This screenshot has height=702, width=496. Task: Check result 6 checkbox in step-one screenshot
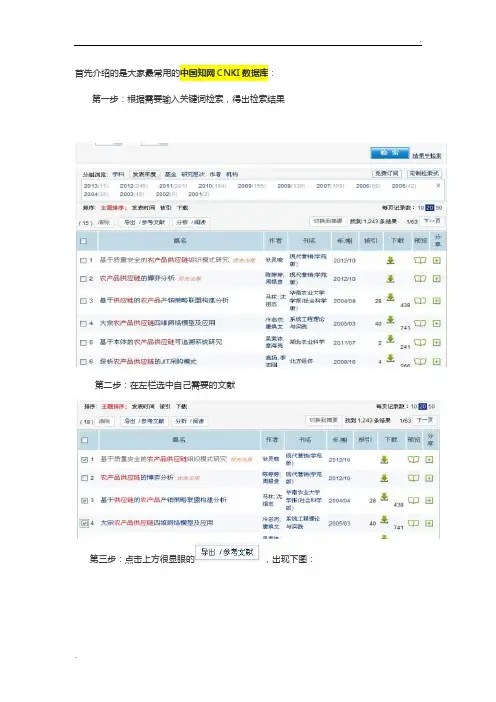tap(83, 362)
